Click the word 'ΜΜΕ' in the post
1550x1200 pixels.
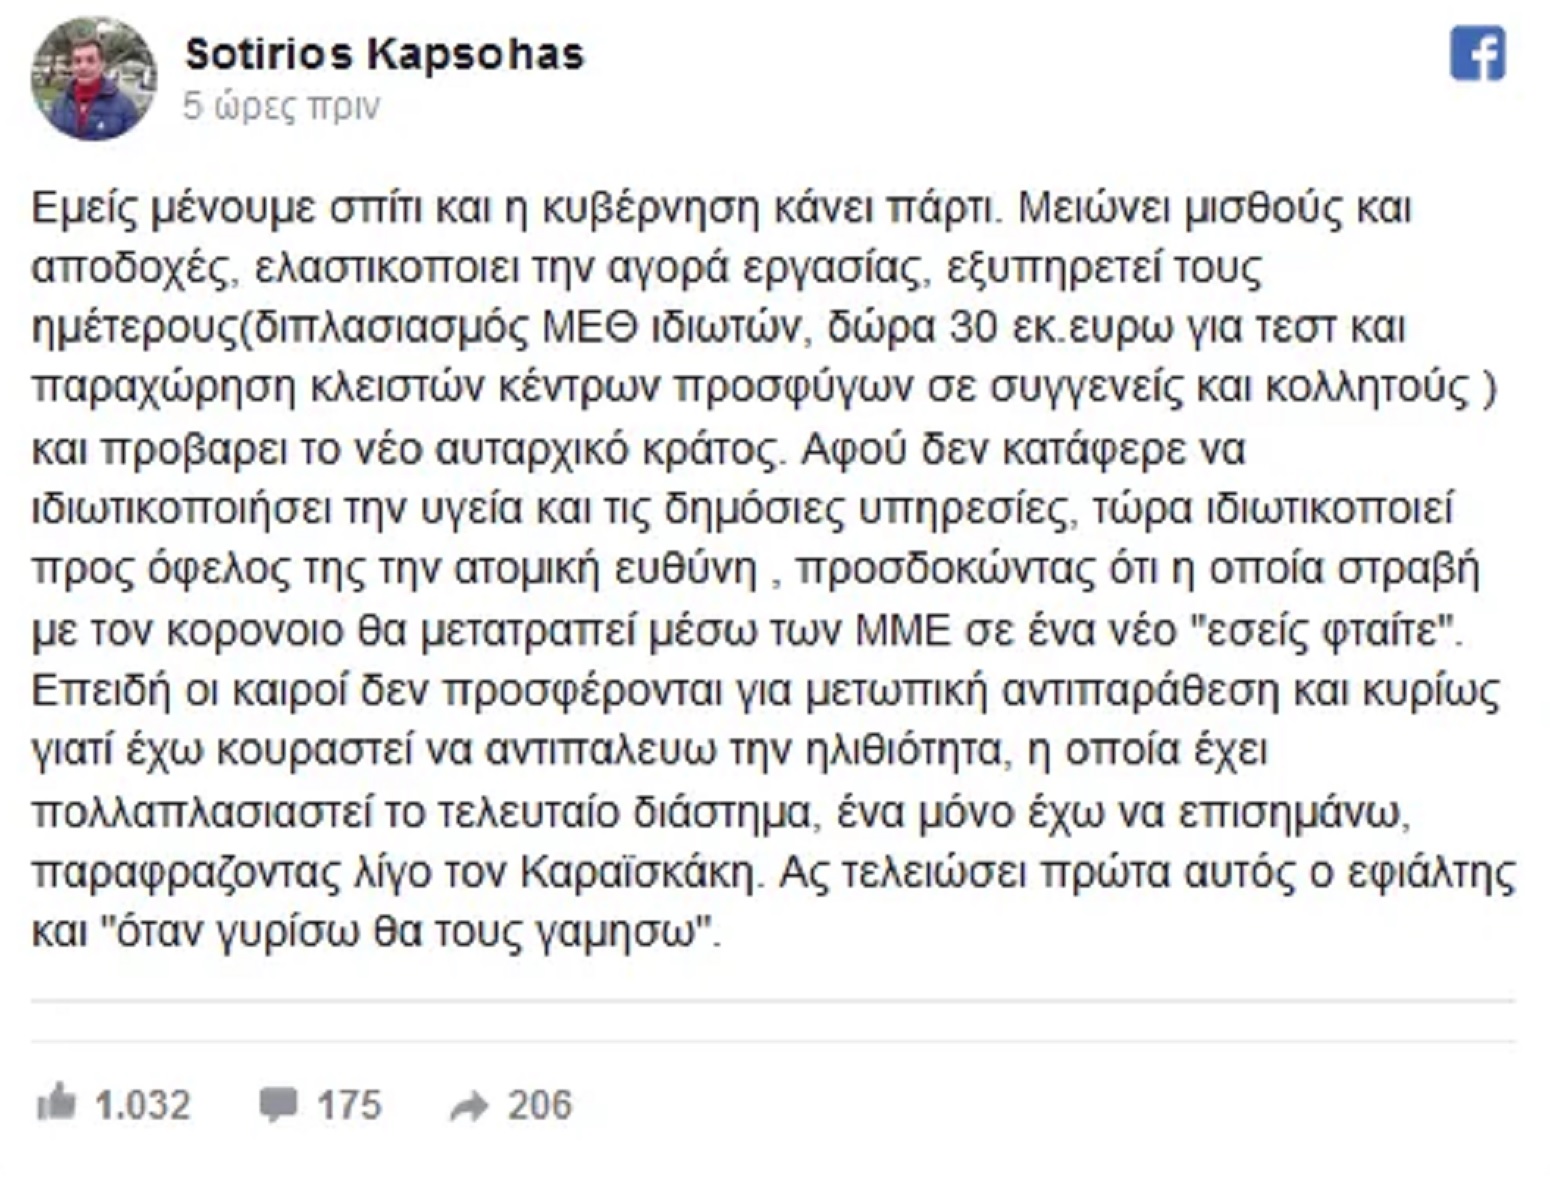pos(903,631)
